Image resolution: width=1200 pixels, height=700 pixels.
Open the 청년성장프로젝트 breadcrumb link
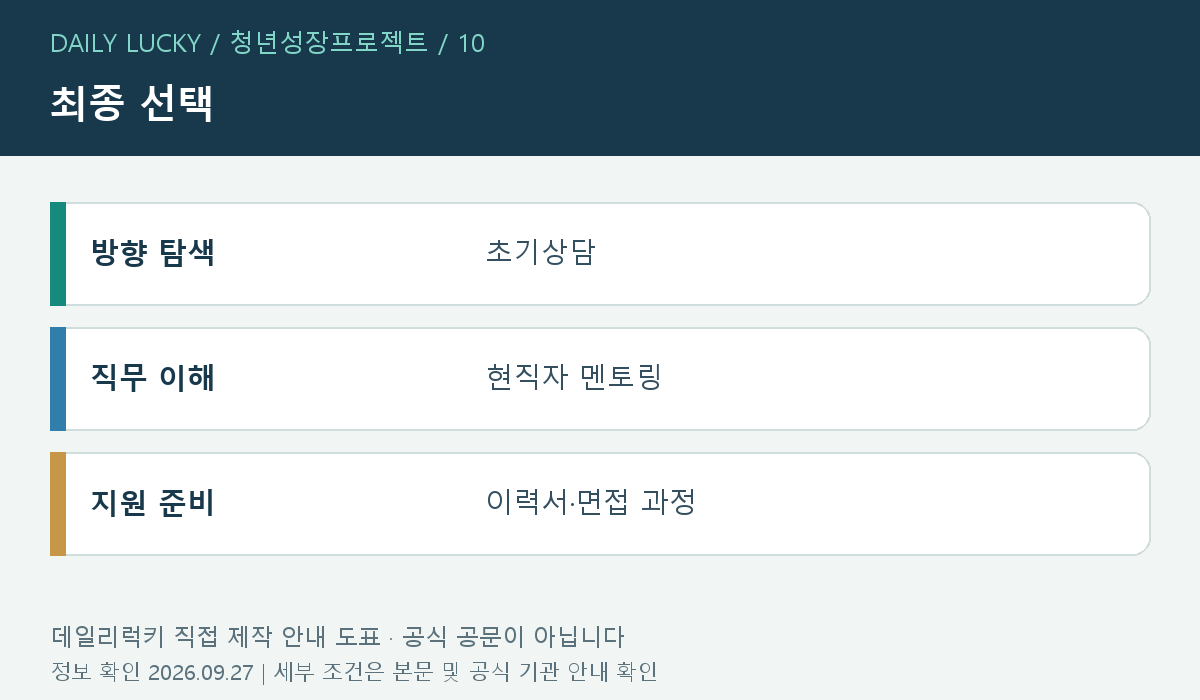(x=329, y=43)
